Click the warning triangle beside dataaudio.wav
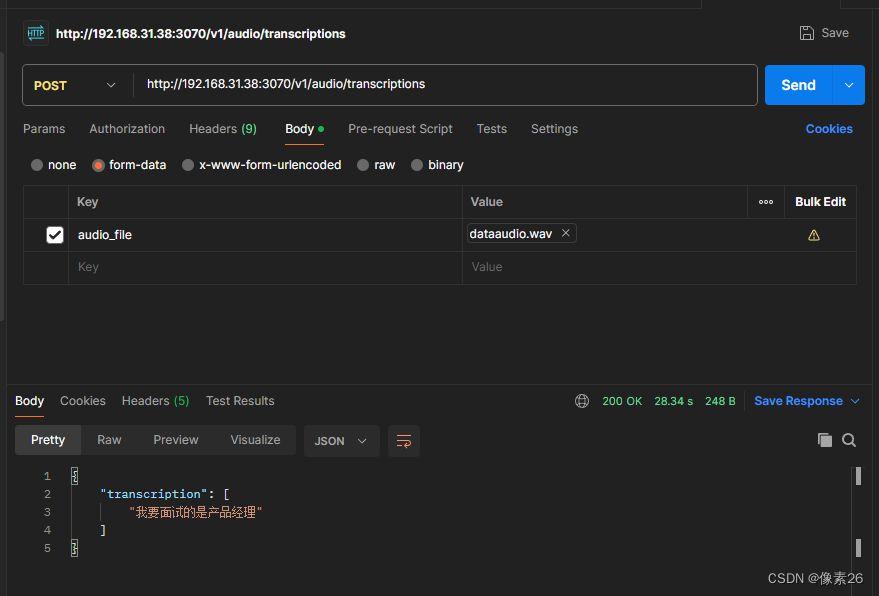The height and width of the screenshot is (596, 879). point(813,234)
